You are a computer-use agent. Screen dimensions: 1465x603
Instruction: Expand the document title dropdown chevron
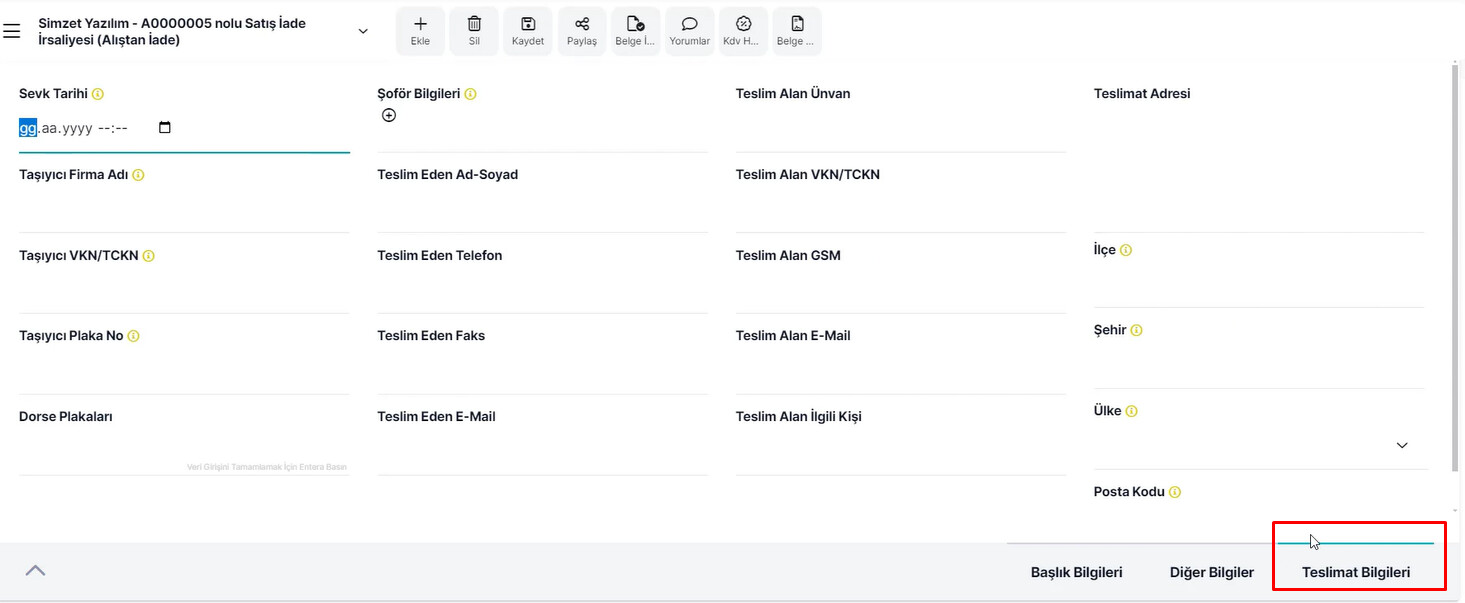click(x=363, y=31)
